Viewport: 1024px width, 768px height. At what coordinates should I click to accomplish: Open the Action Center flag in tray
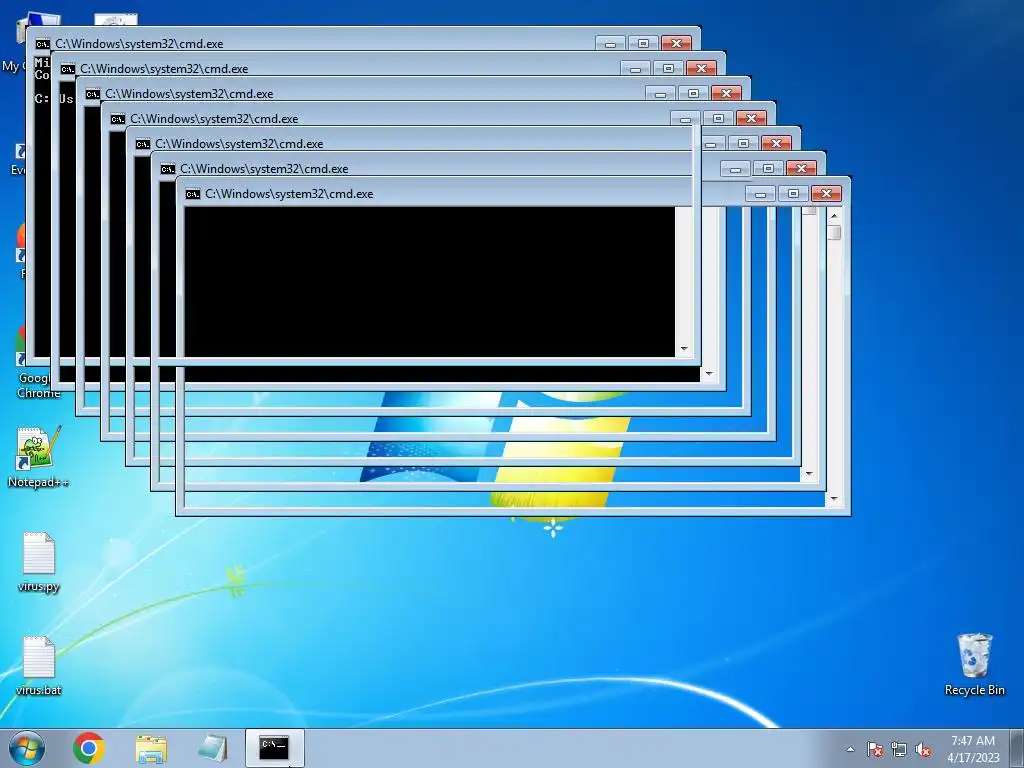(875, 749)
